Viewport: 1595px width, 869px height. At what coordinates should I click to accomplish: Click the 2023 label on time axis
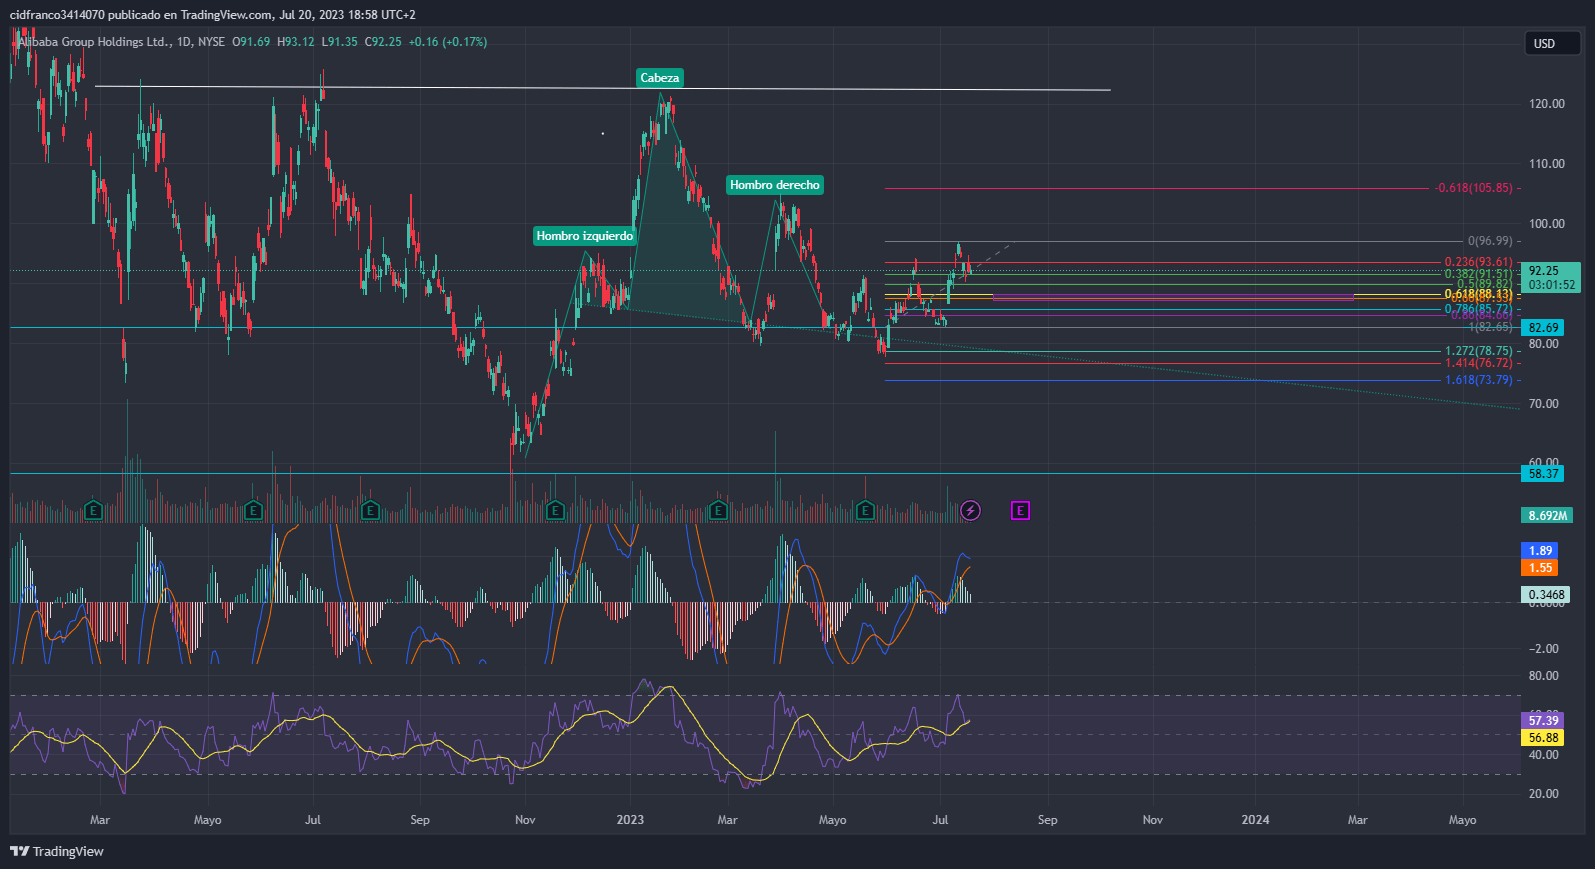(630, 820)
